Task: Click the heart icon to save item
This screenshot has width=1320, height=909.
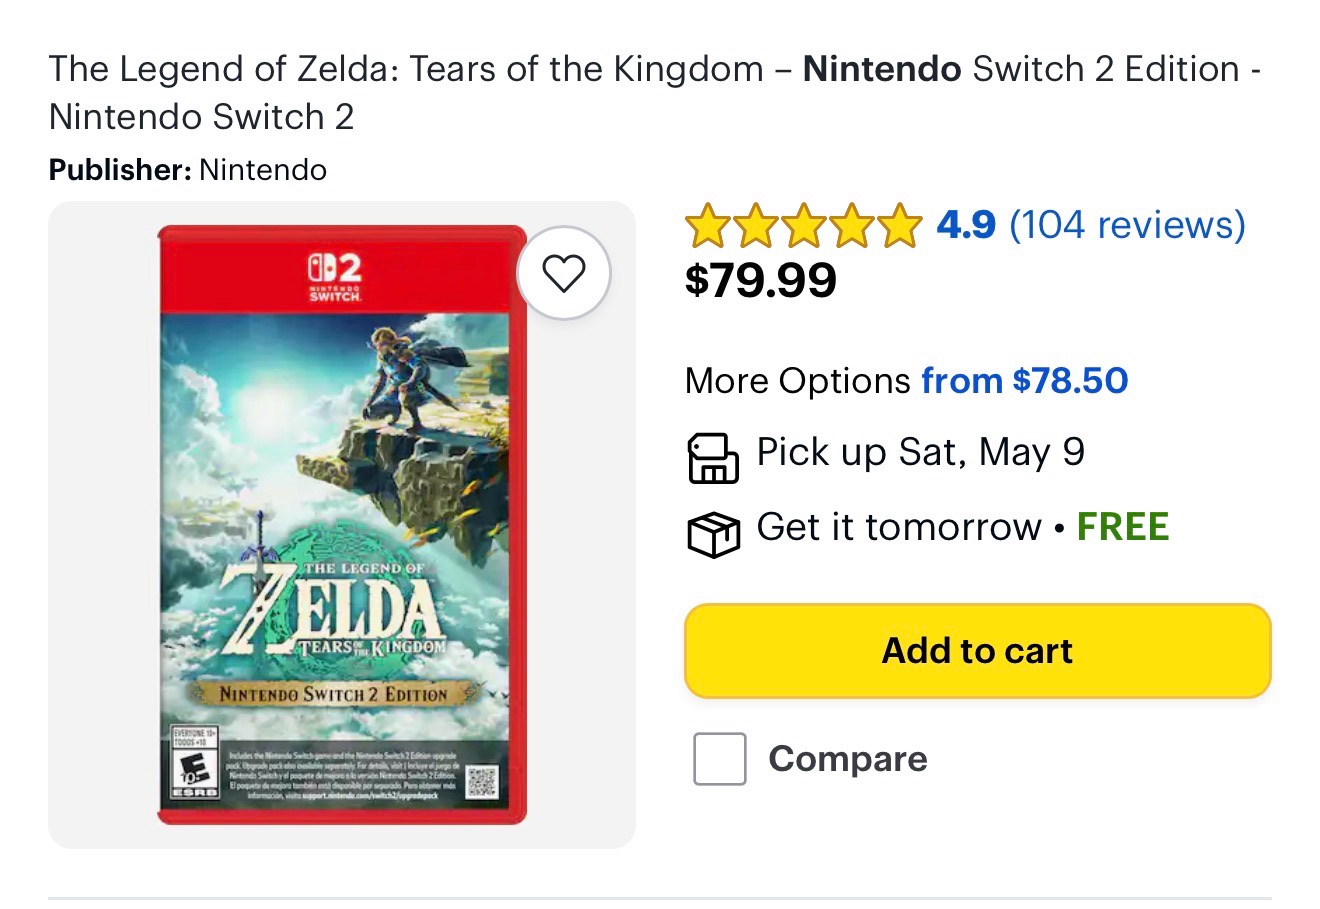Action: [x=563, y=272]
